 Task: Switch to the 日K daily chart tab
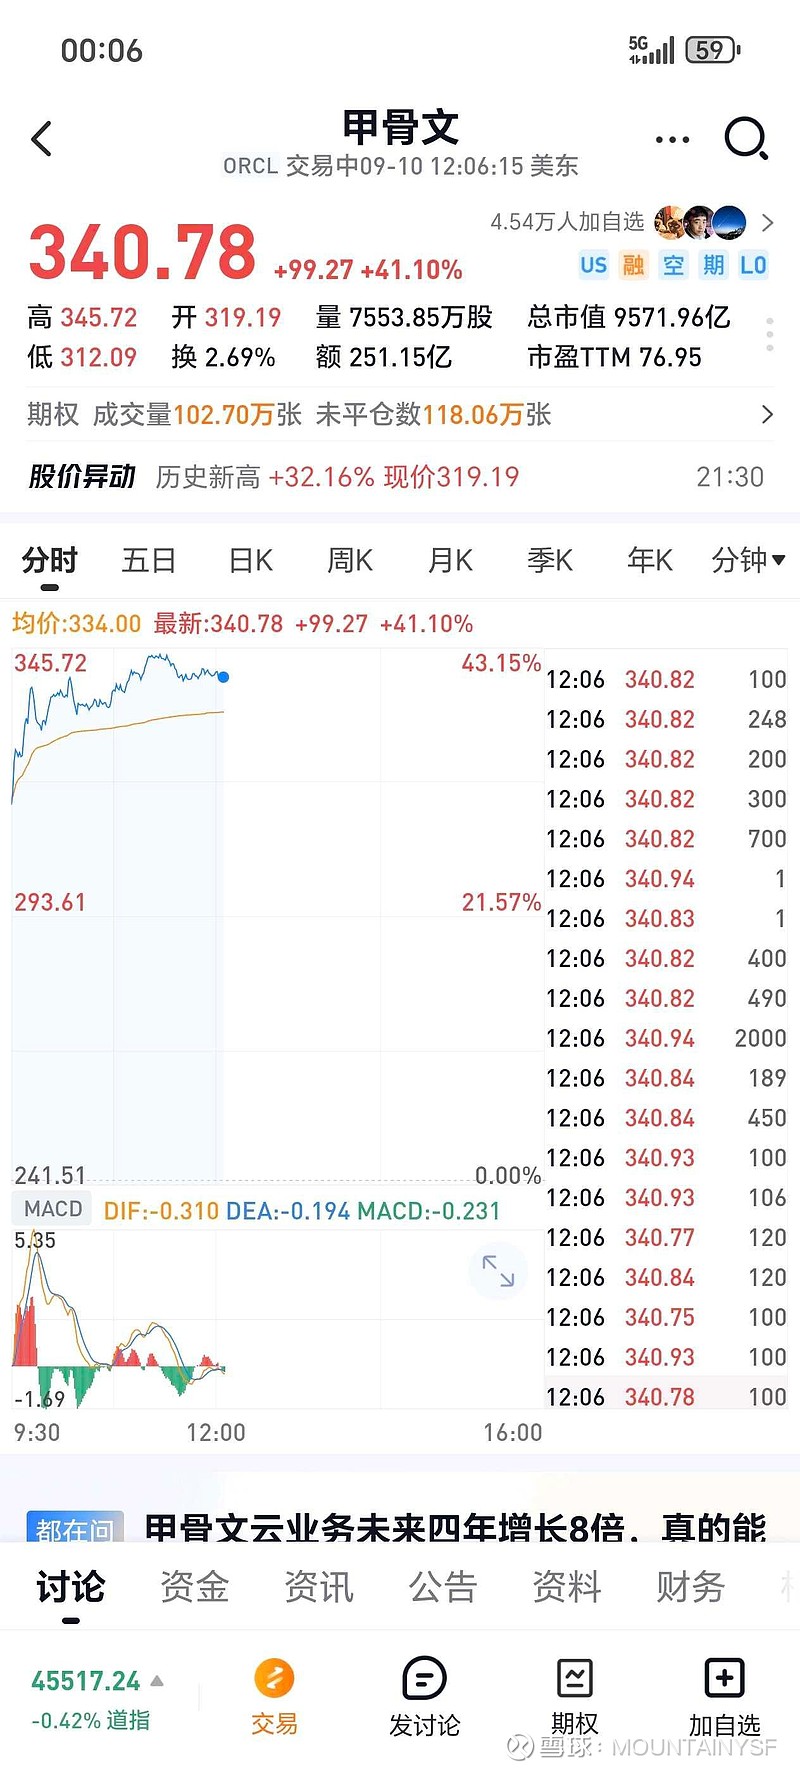click(250, 560)
